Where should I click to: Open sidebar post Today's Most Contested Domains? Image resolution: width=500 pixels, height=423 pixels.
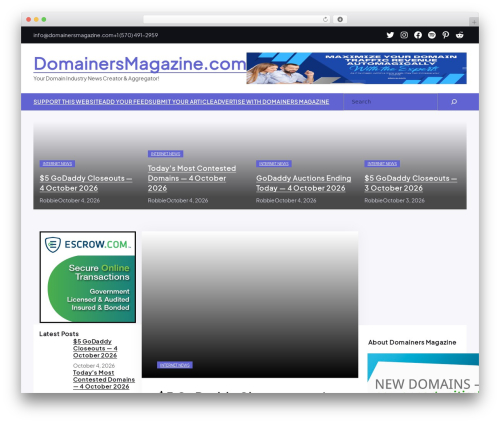point(104,379)
